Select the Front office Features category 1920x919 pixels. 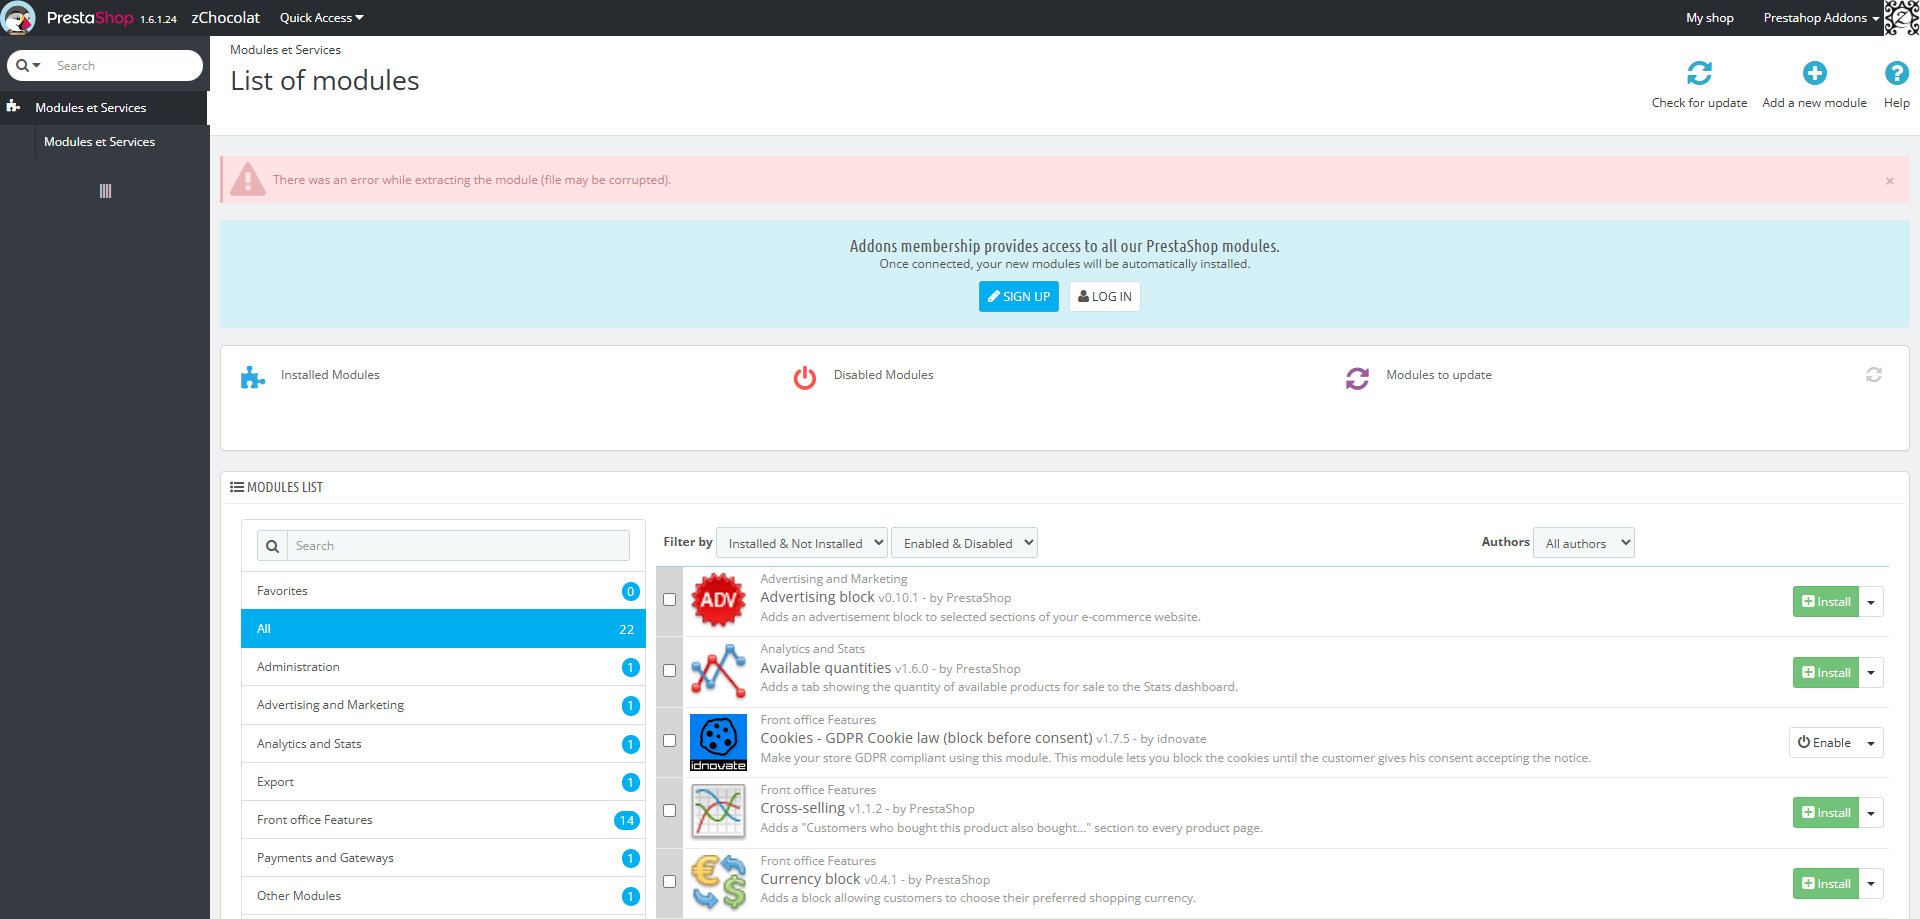443,820
